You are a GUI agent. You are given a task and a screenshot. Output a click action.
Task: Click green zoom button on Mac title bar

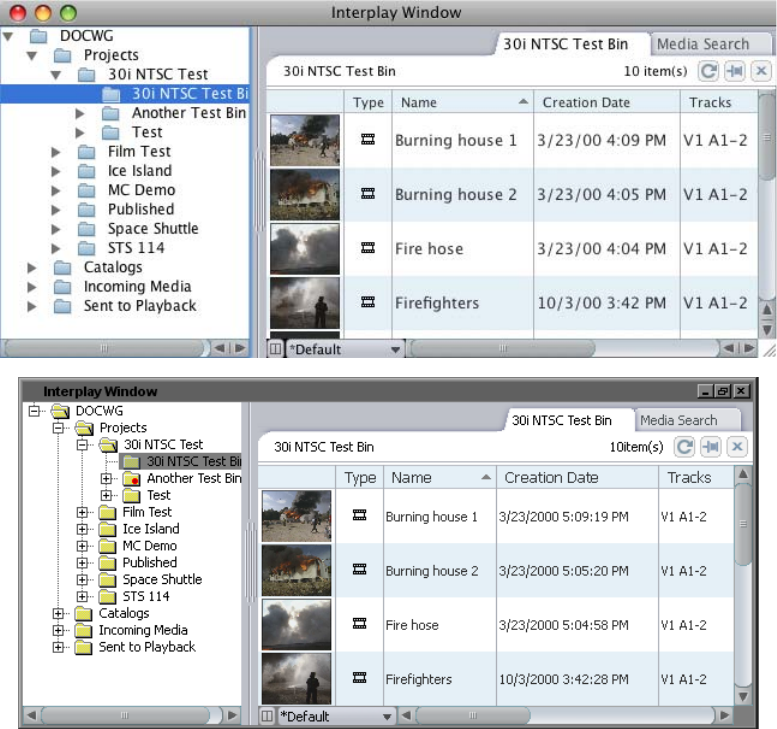(68, 13)
